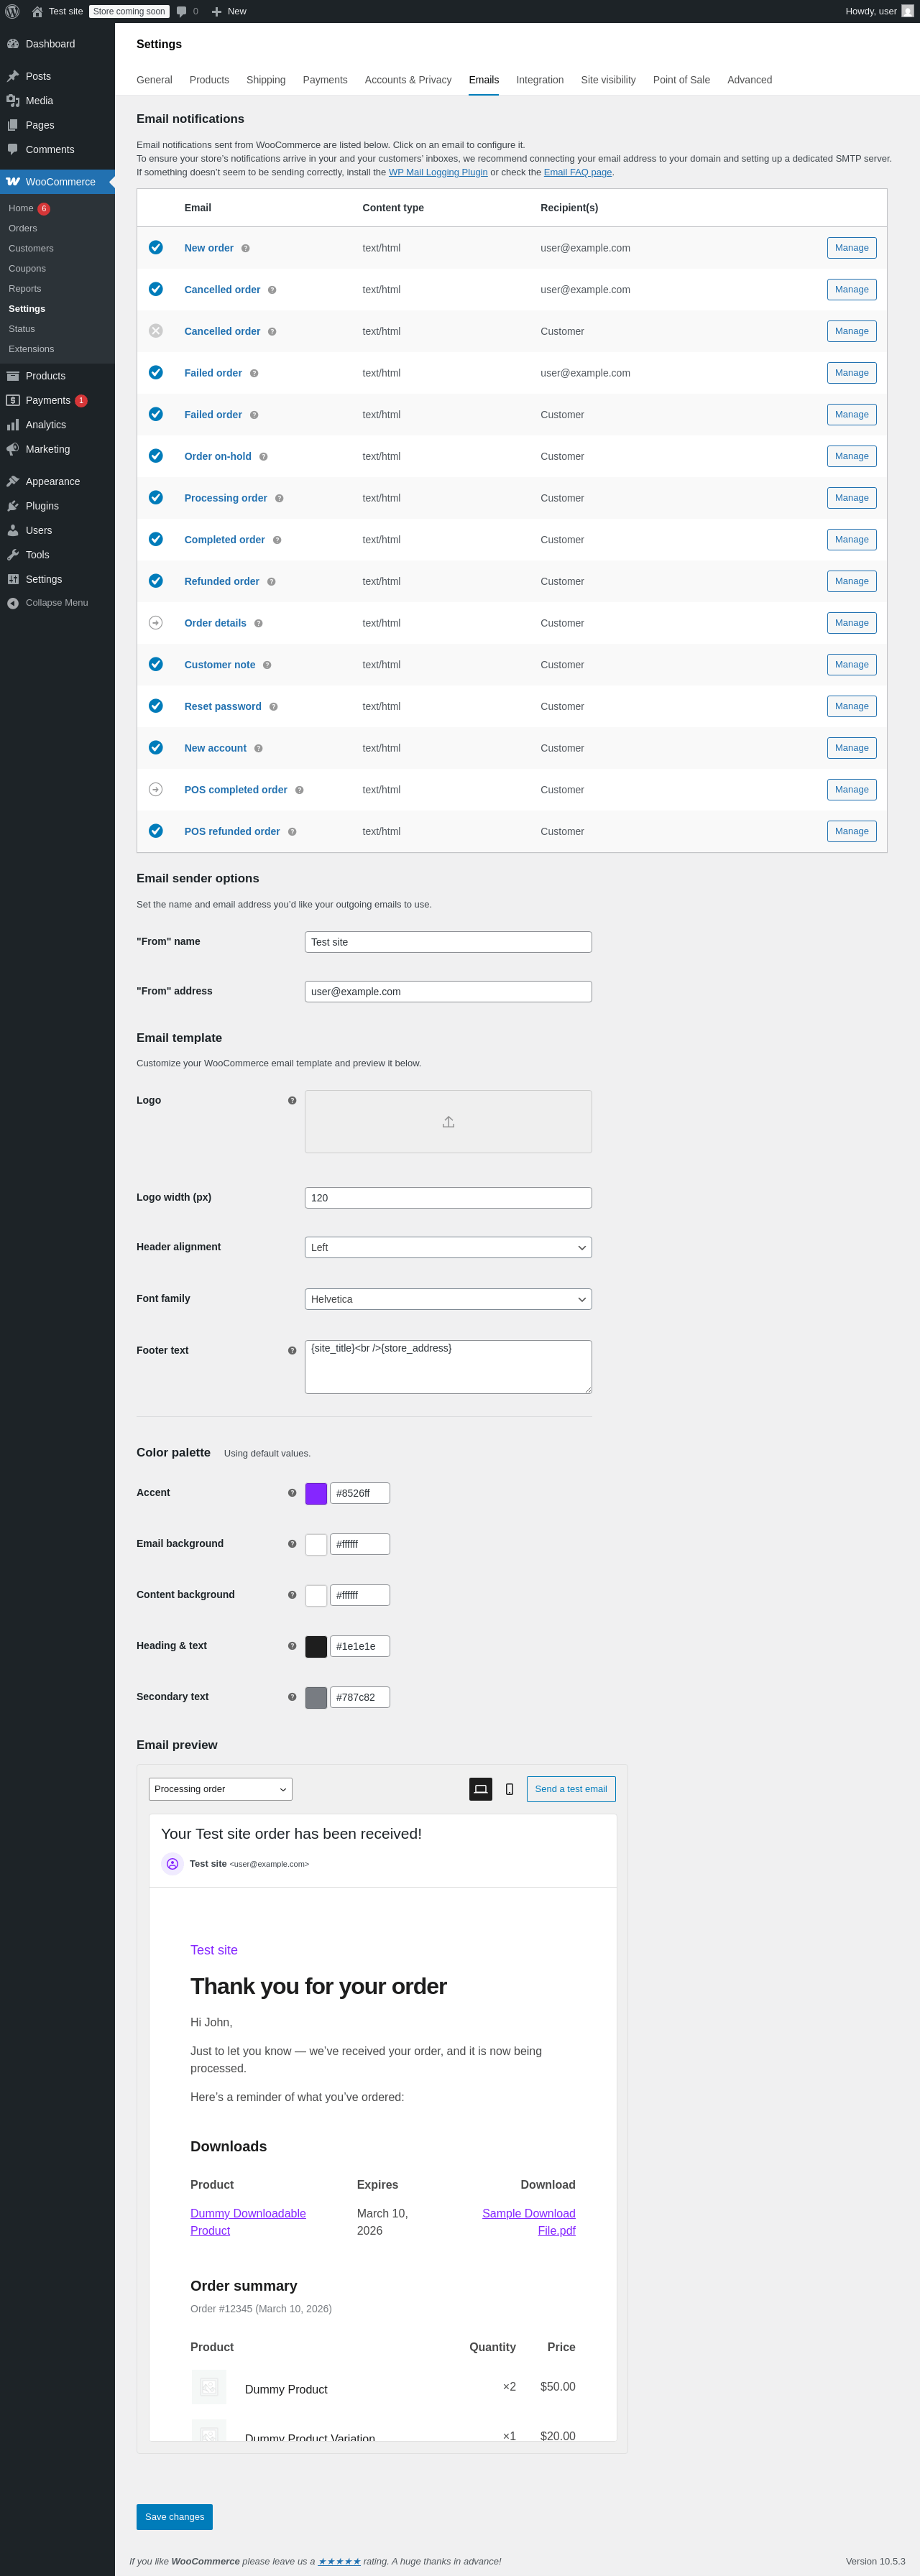Toggle the enabled status of New order email
The height and width of the screenshot is (2576, 920).
pyautogui.click(x=156, y=248)
